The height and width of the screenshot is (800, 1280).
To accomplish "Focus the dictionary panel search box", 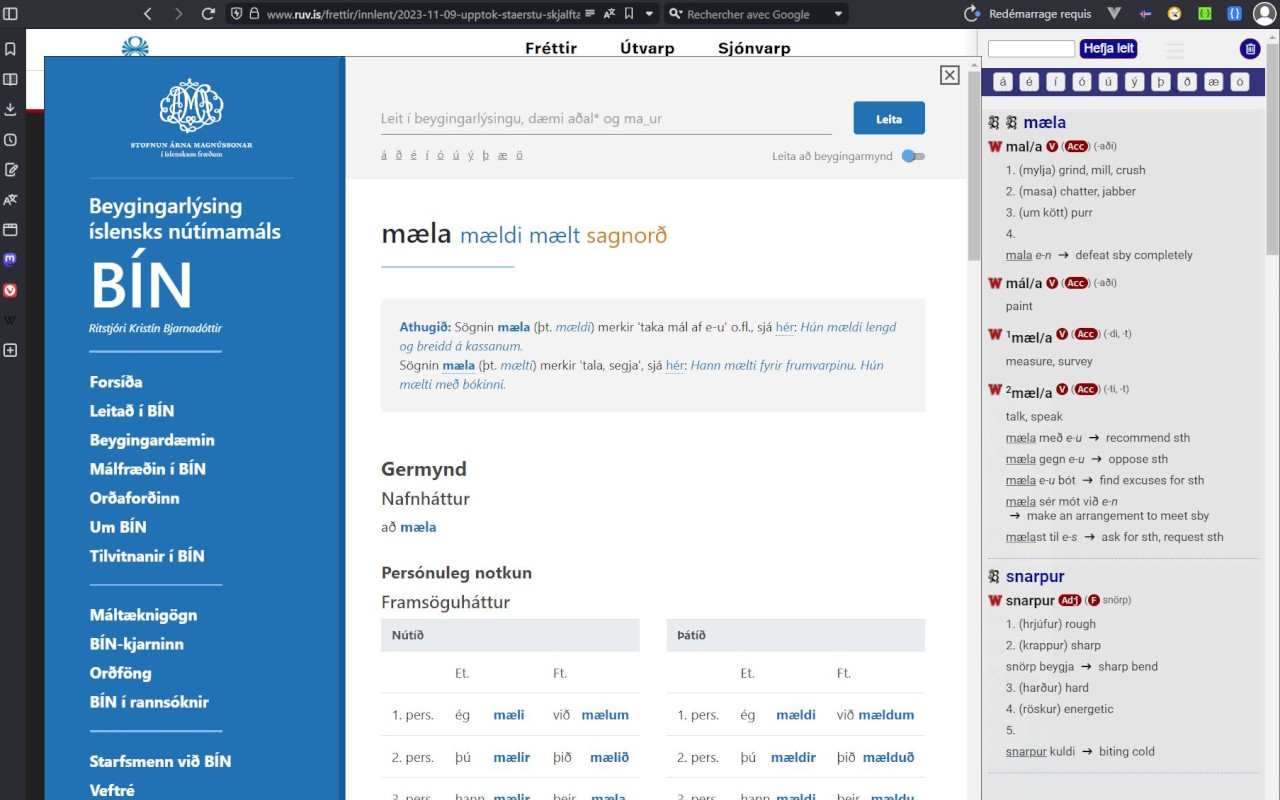I will click(x=1031, y=49).
